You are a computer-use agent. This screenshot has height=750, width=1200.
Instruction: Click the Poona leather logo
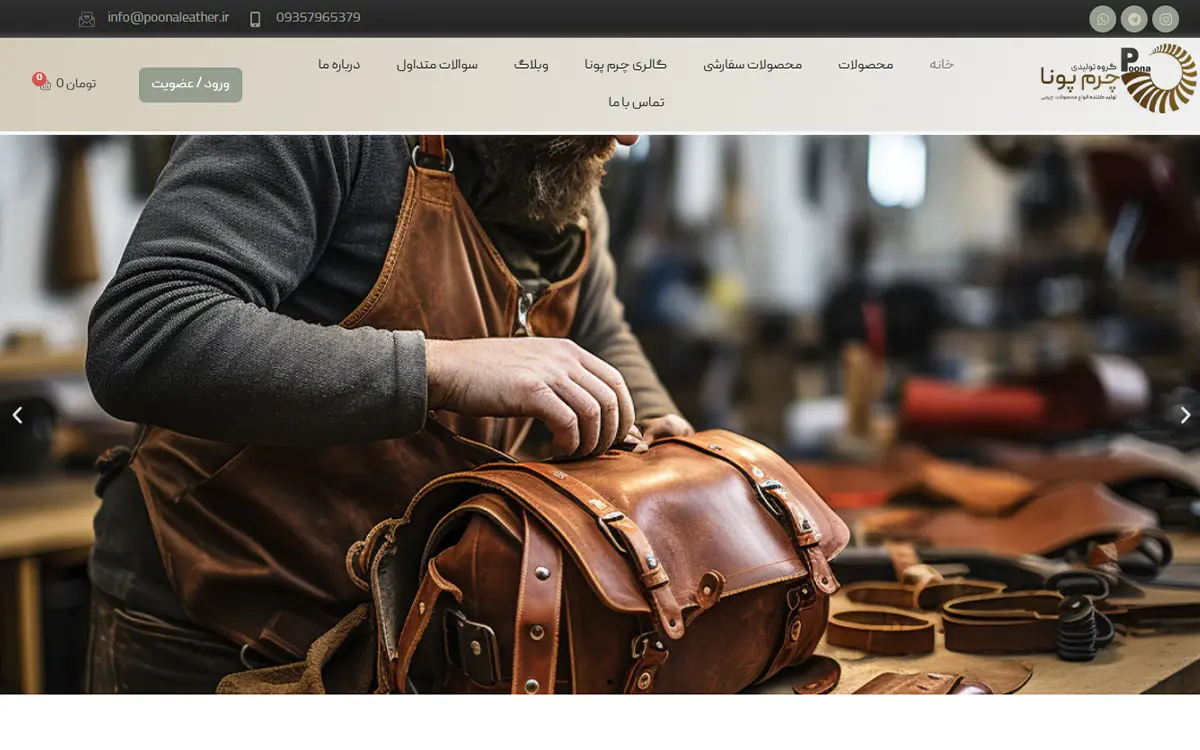[1118, 78]
